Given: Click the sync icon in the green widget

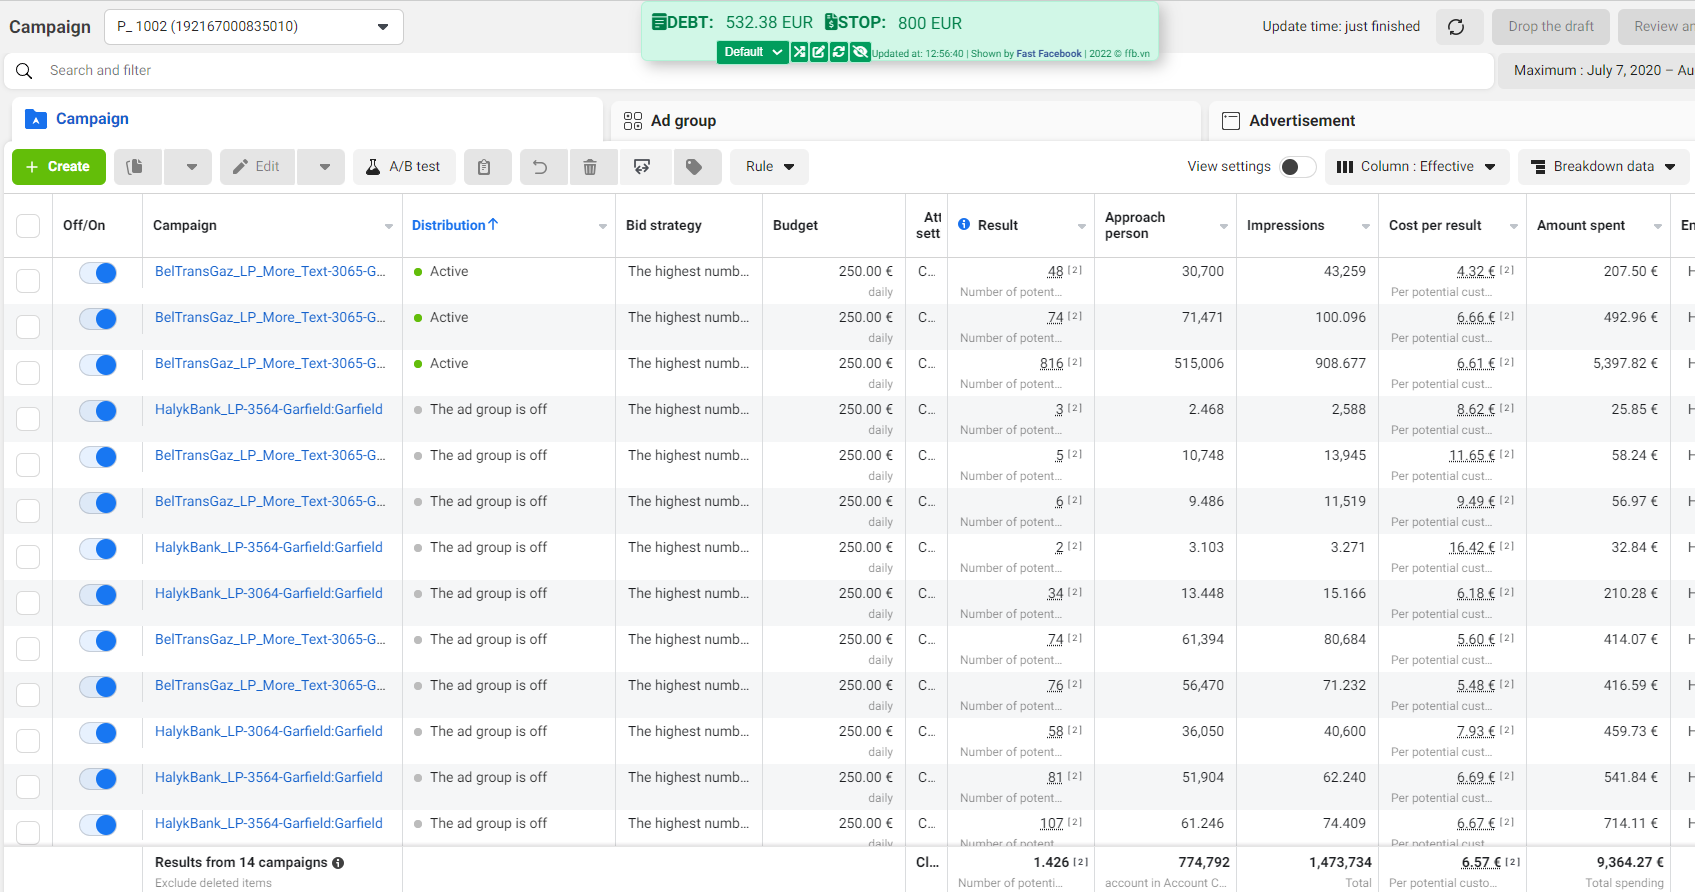Looking at the screenshot, I should (x=838, y=52).
